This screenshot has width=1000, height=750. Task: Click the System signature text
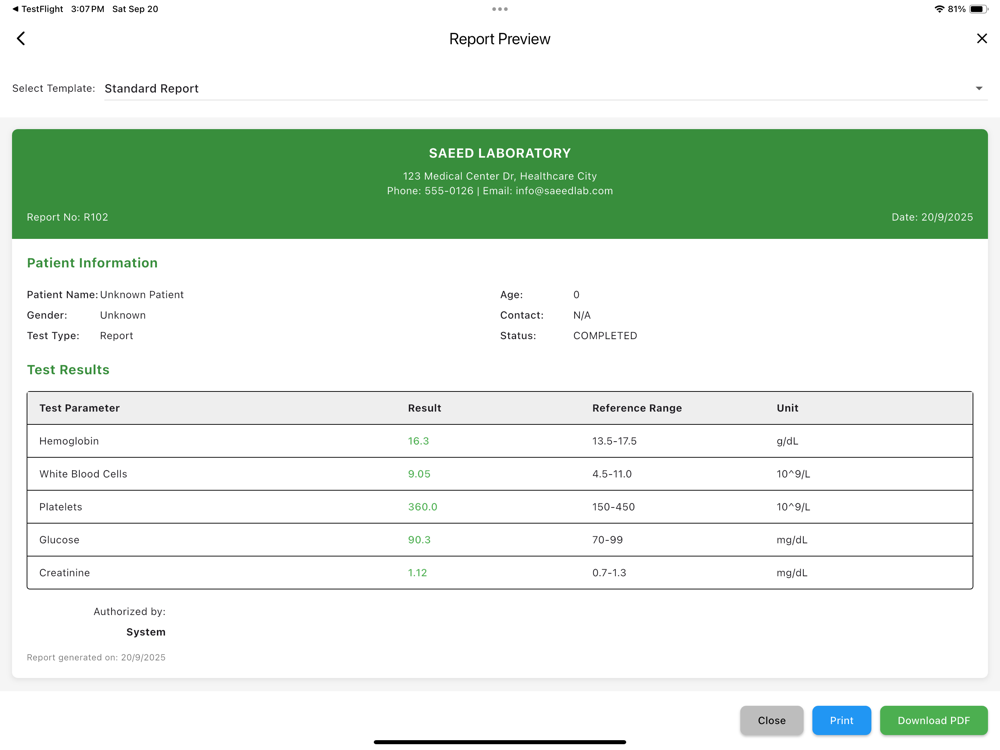pyautogui.click(x=145, y=632)
